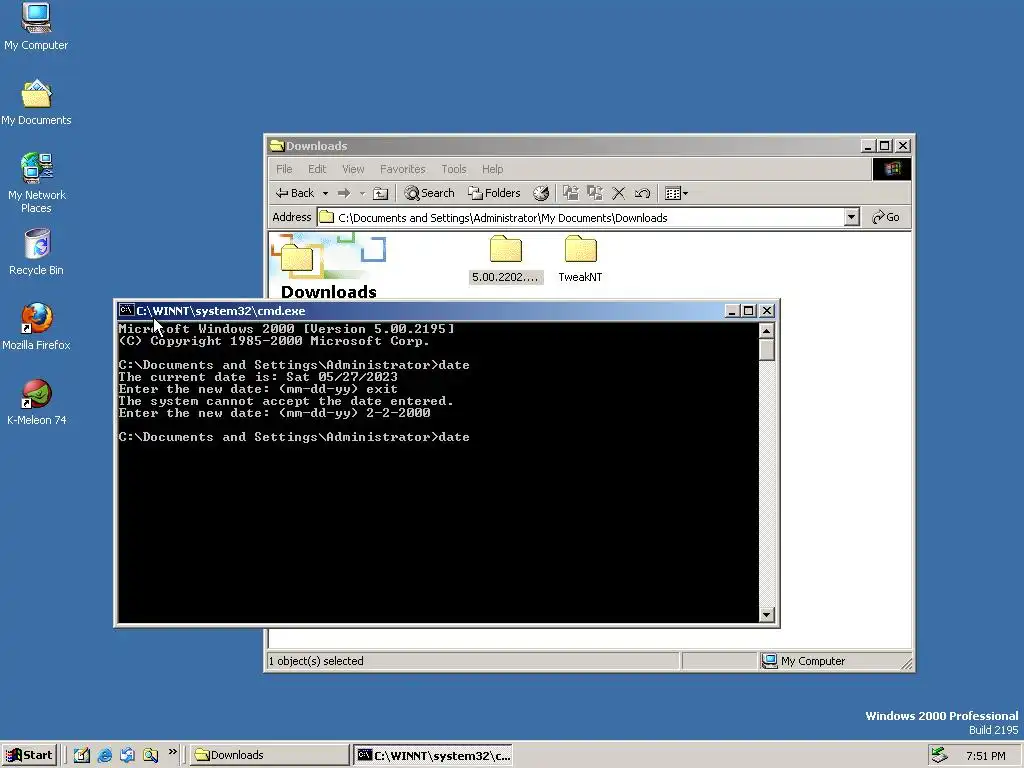The image size is (1024, 768).
Task: Open Edit menu in Downloads window
Action: pyautogui.click(x=317, y=169)
